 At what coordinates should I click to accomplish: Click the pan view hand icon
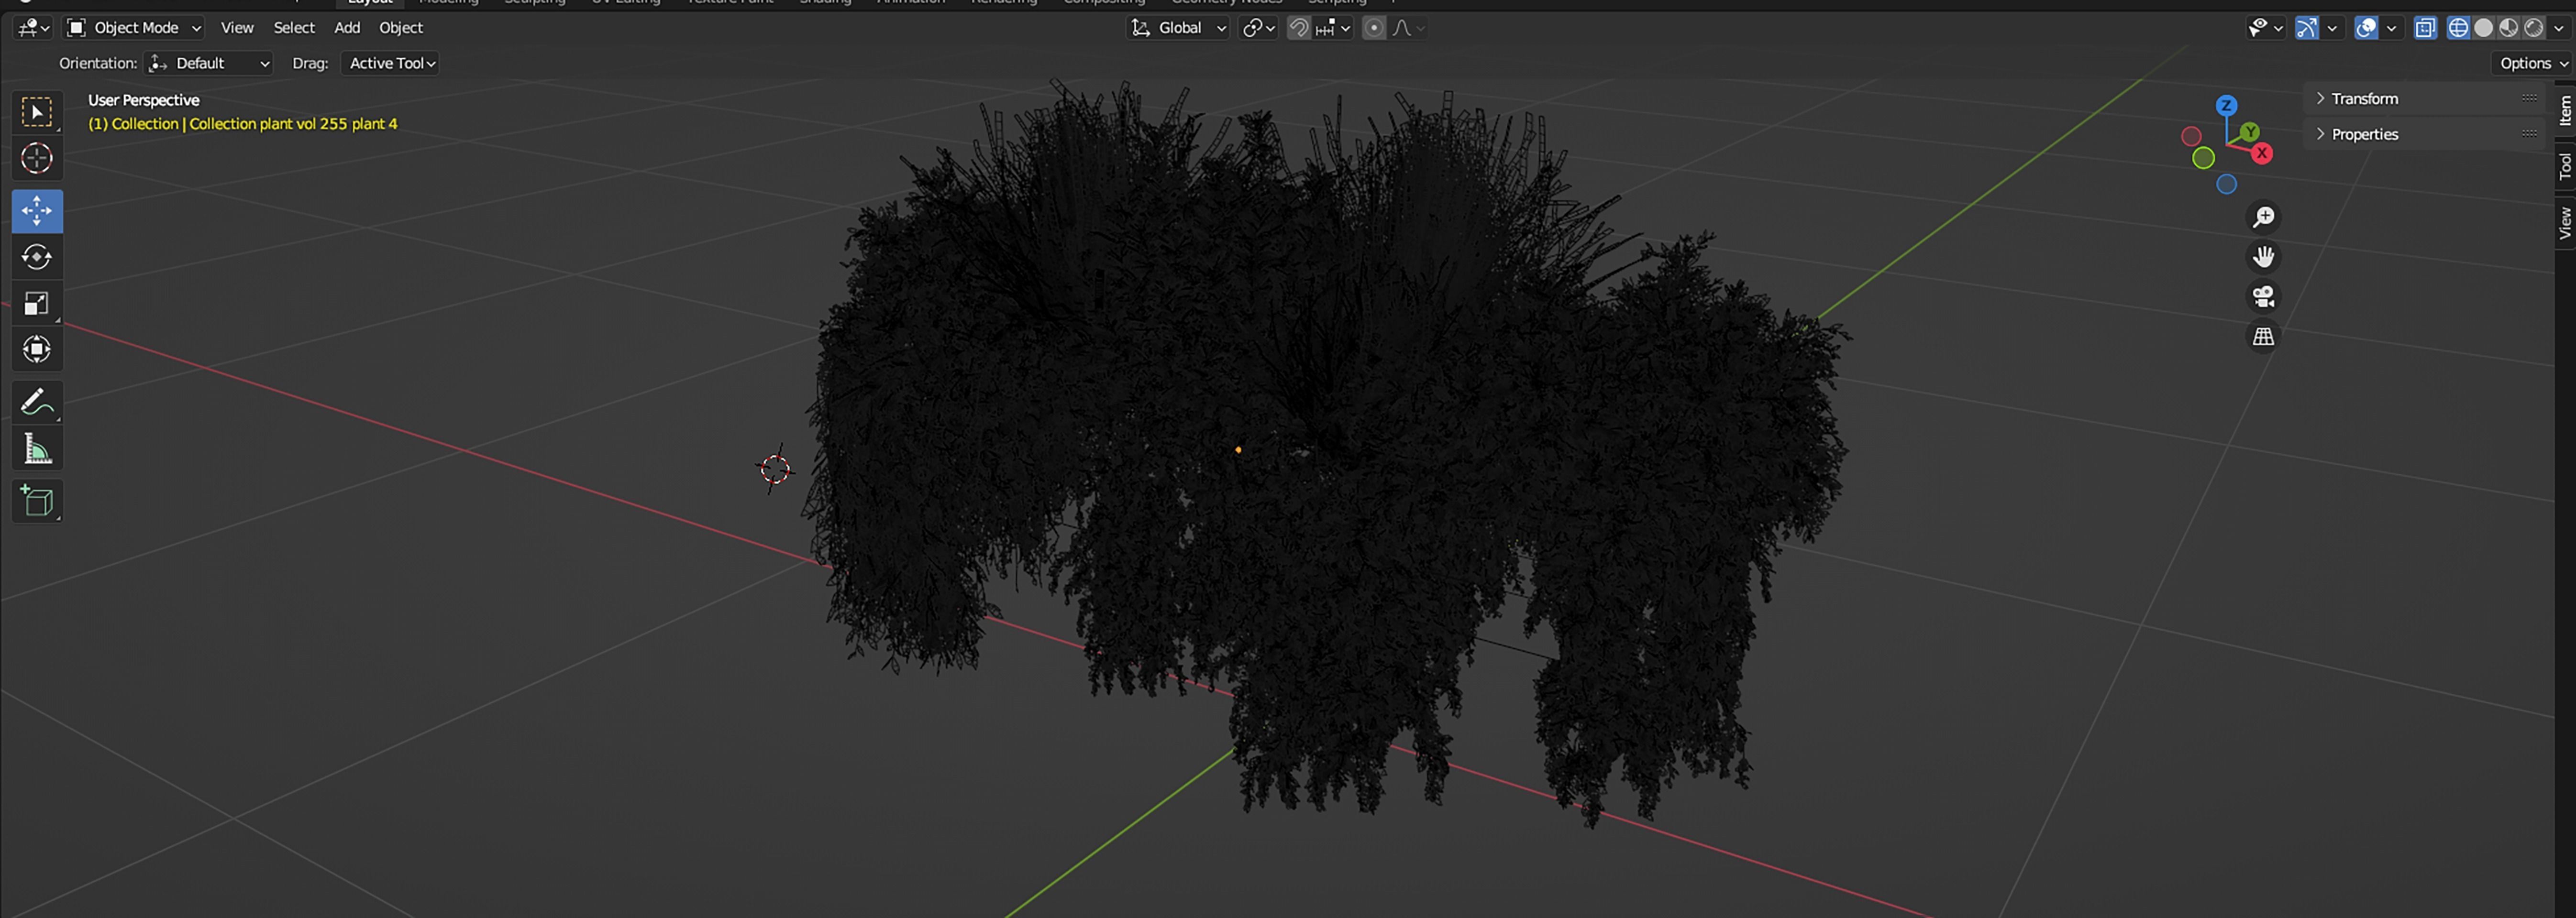click(2263, 257)
